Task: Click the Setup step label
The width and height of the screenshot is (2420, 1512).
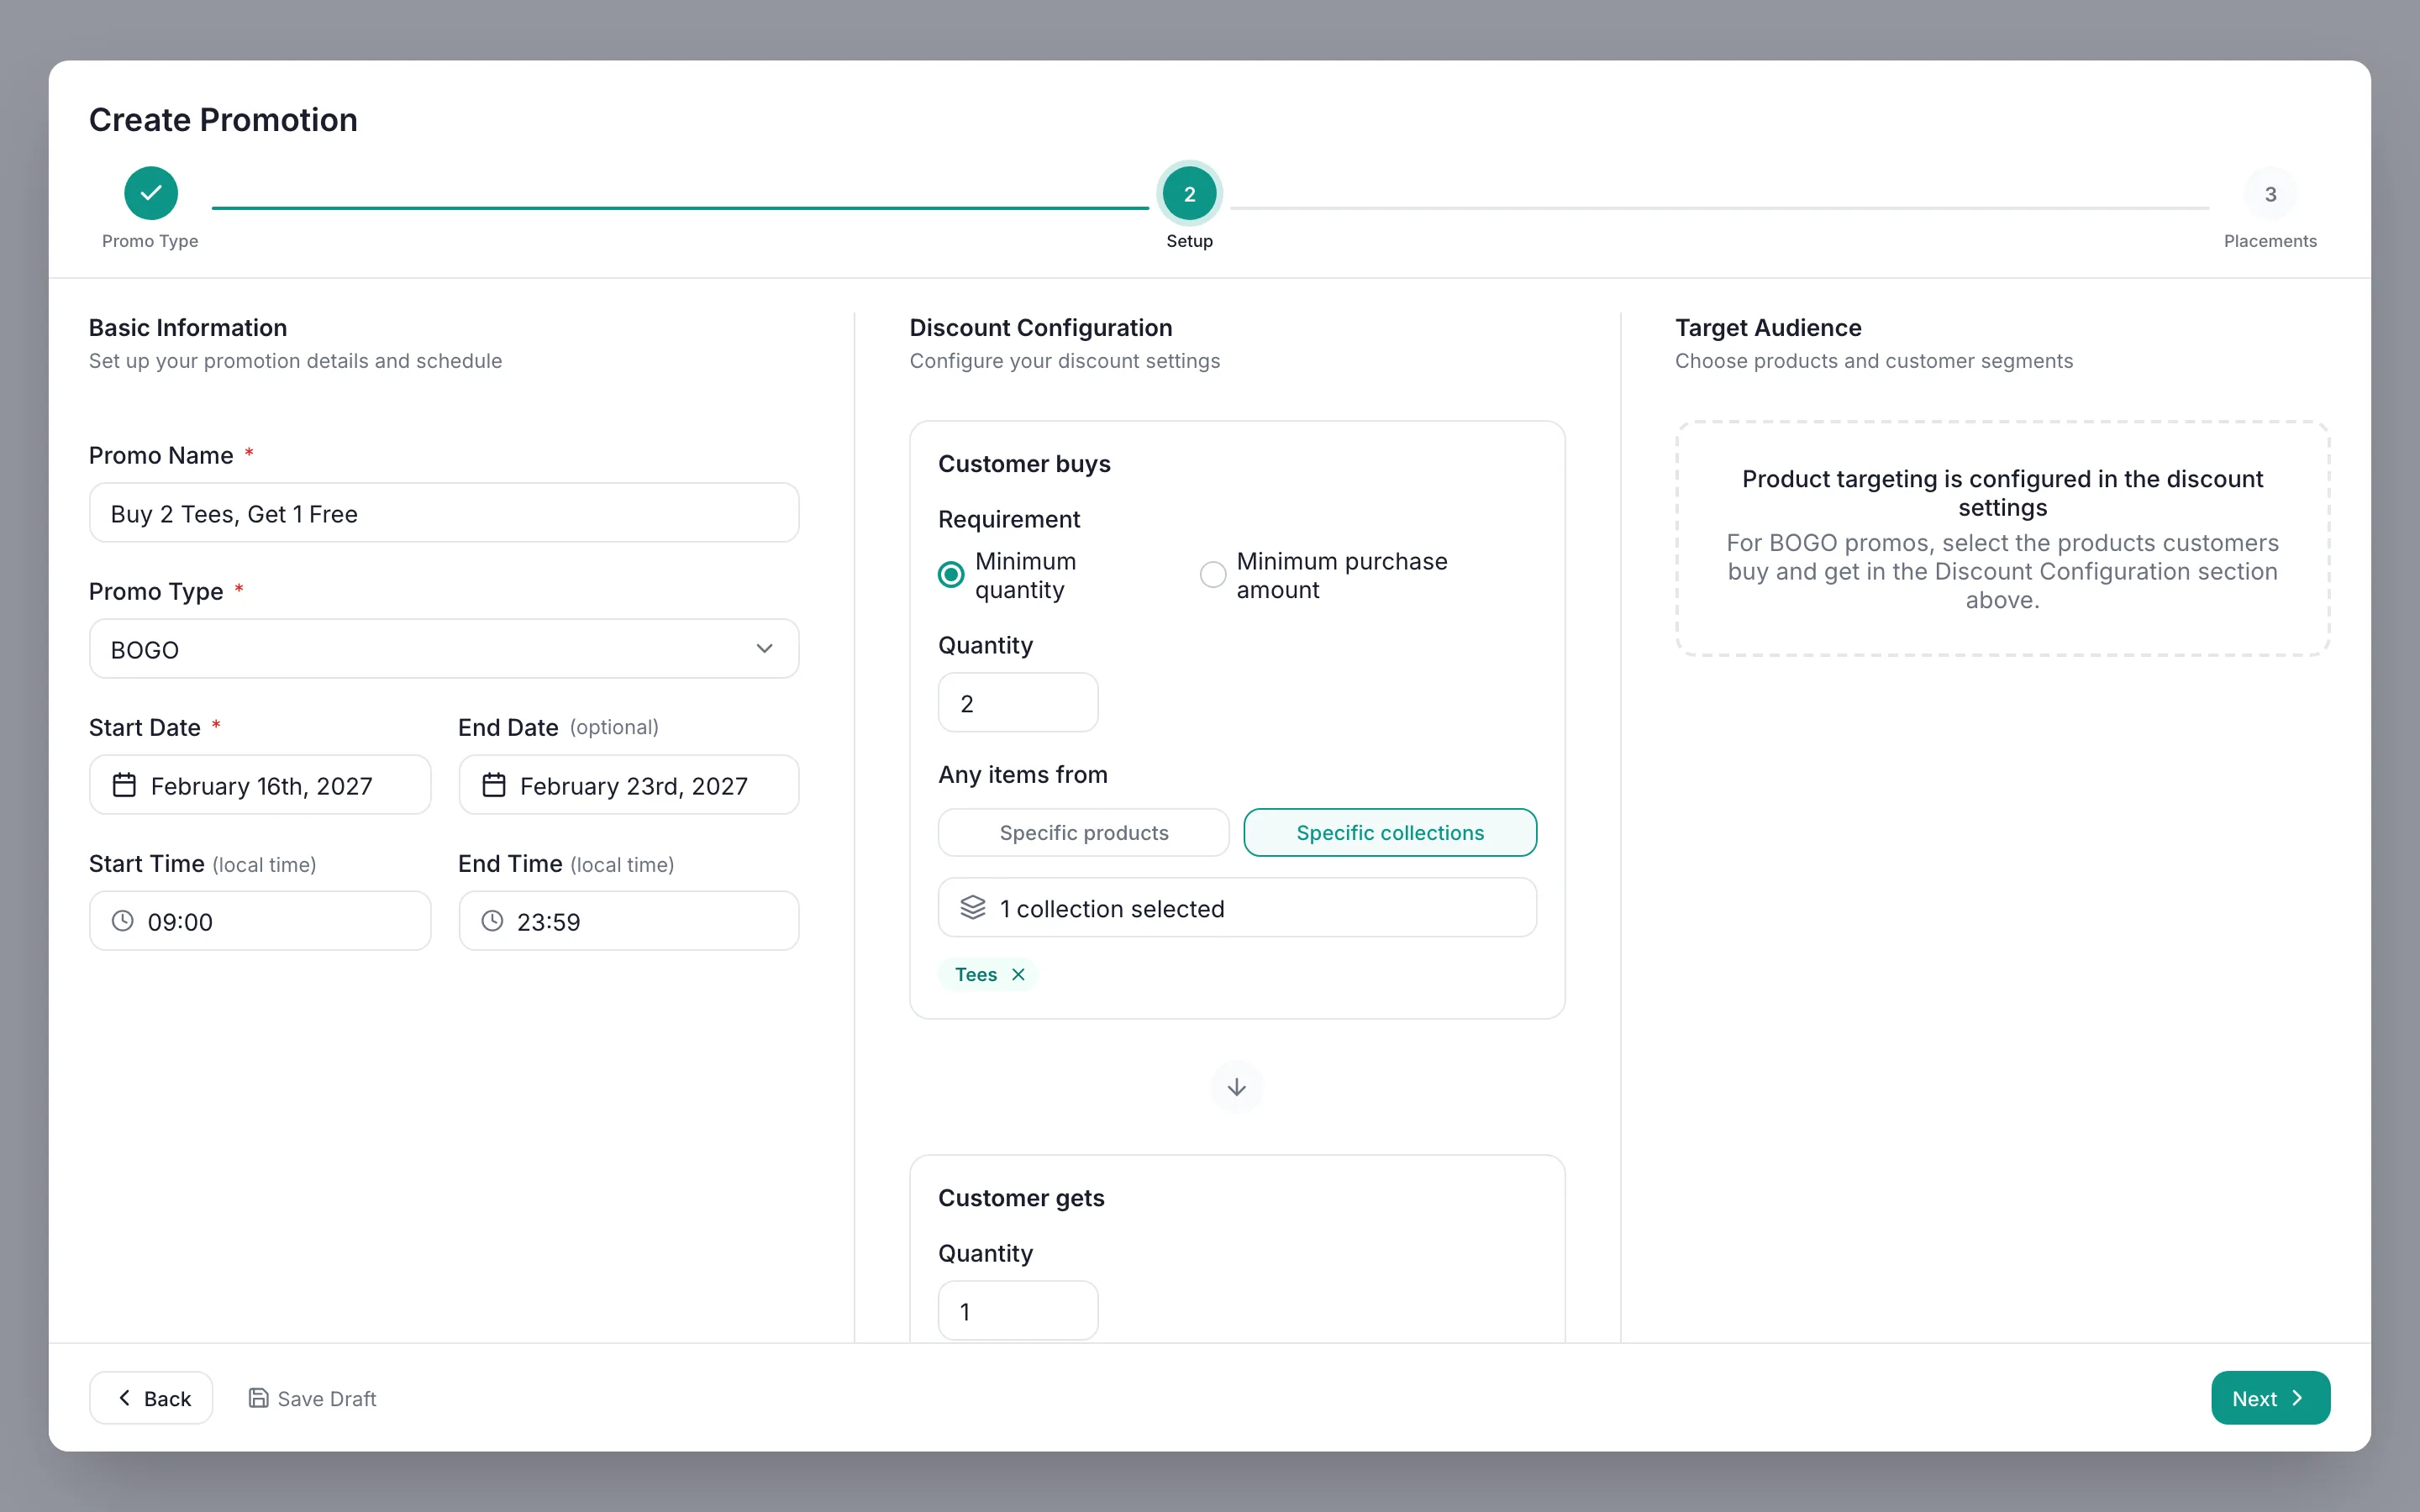Action: (1189, 241)
